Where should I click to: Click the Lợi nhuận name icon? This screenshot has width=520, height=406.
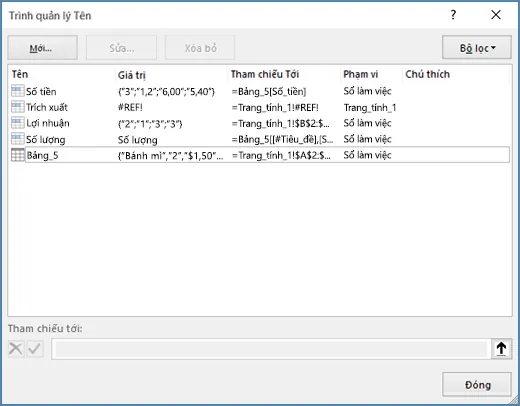point(17,123)
